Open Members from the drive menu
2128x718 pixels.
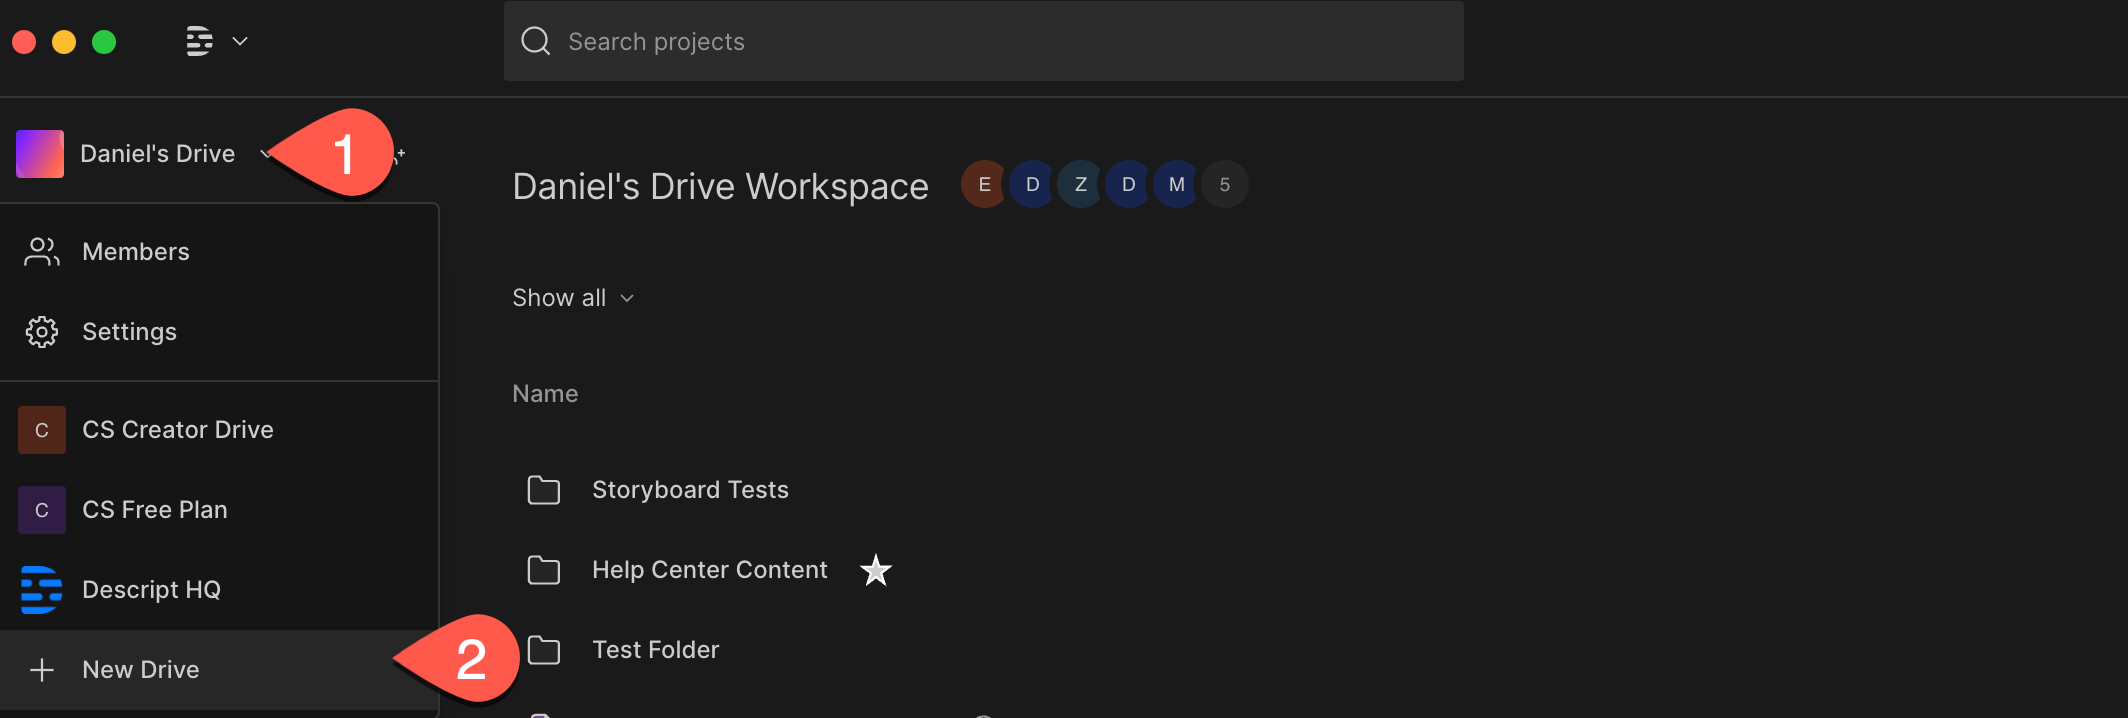(x=219, y=252)
